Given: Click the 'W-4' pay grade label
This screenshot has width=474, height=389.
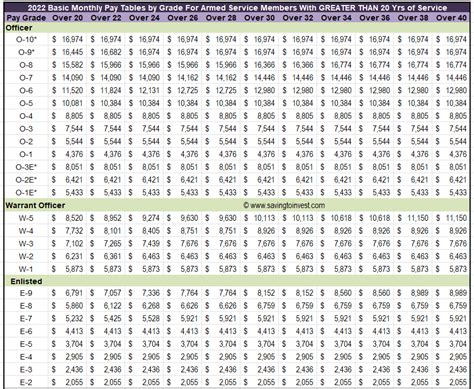Looking at the screenshot, I should [x=26, y=231].
